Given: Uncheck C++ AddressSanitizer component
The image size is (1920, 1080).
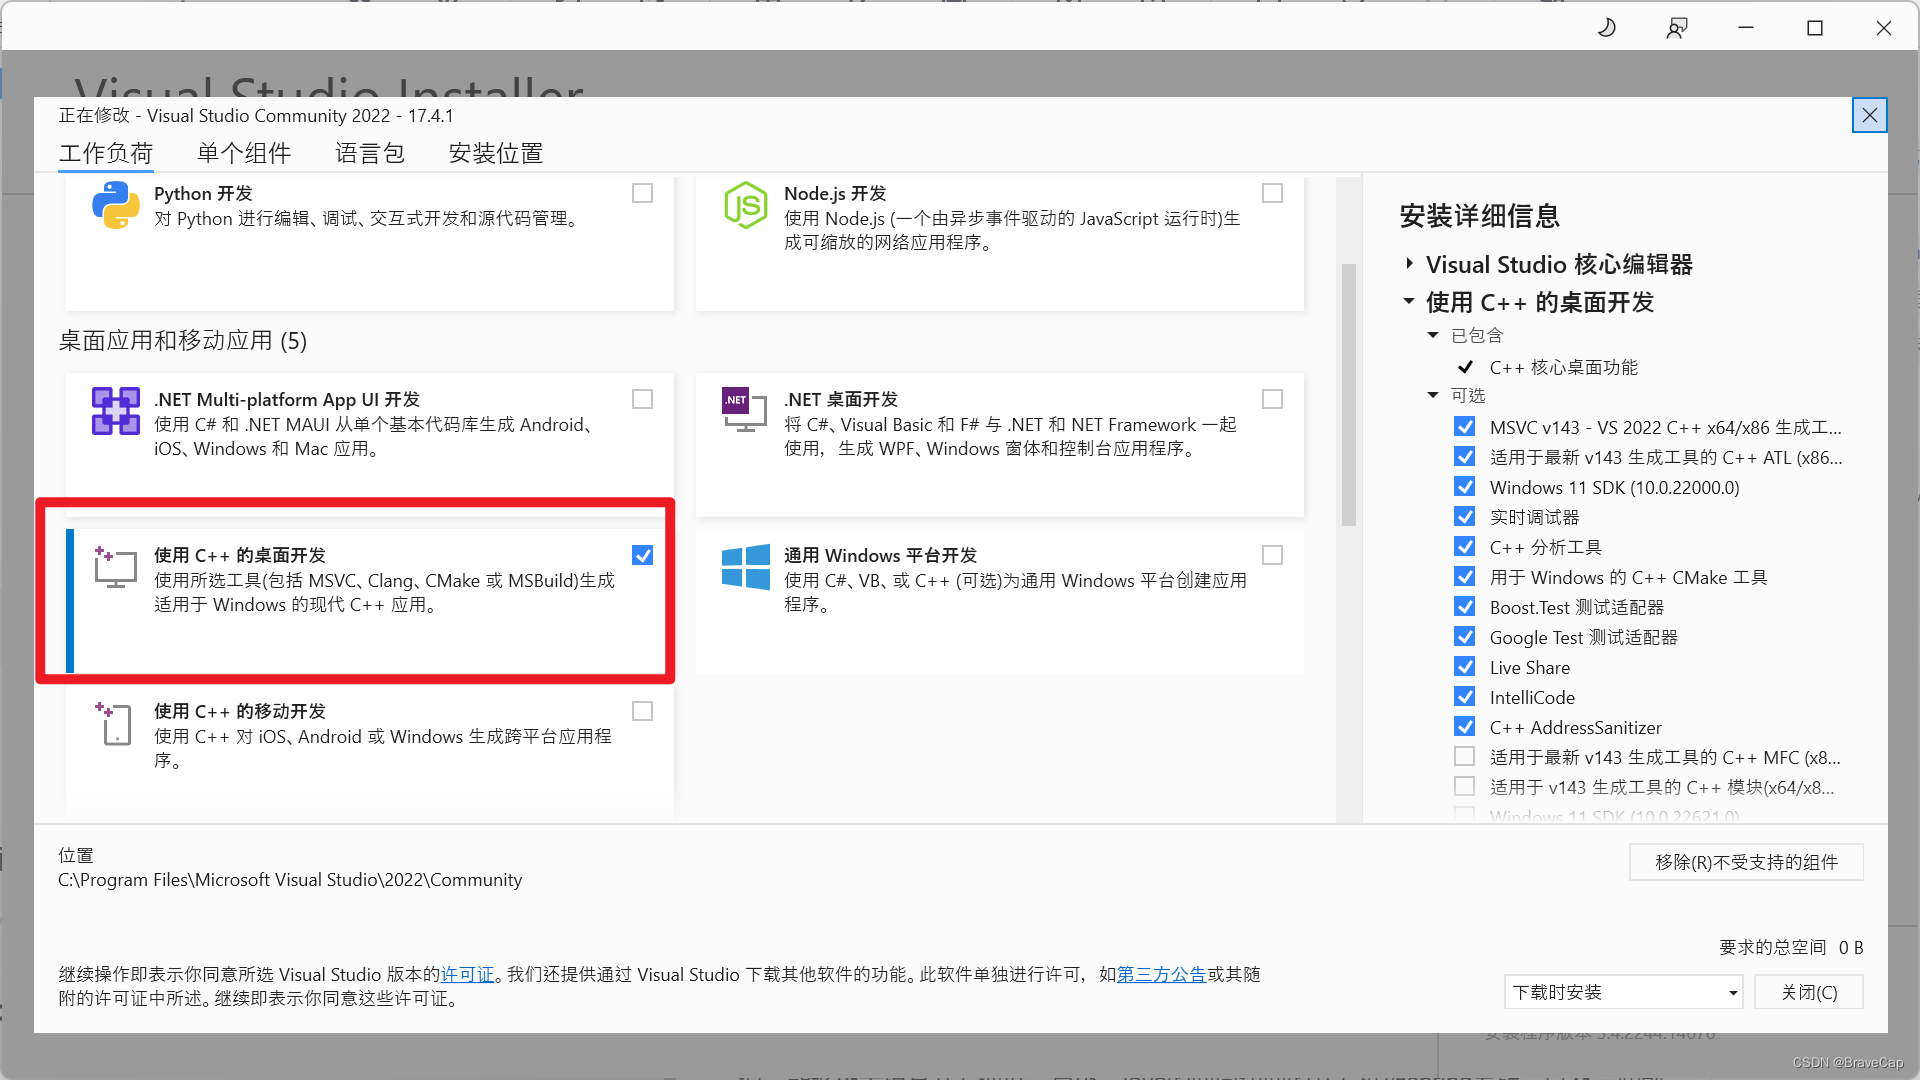Looking at the screenshot, I should click(x=1465, y=726).
